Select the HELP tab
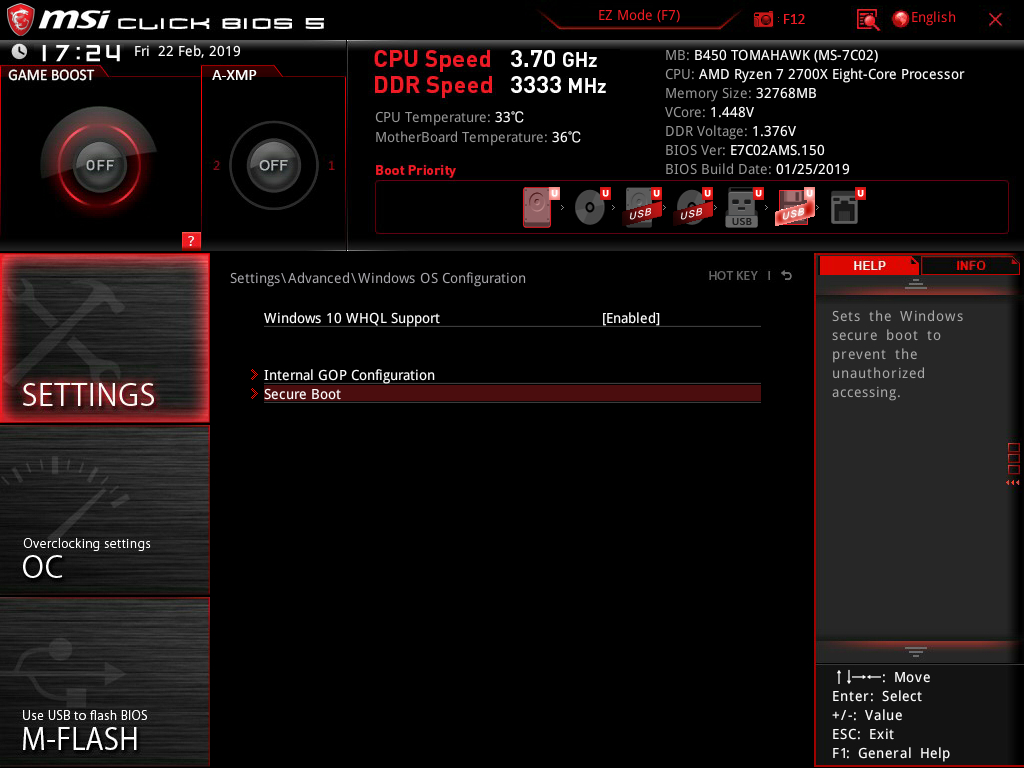Viewport: 1024px width, 768px height. 869,265
